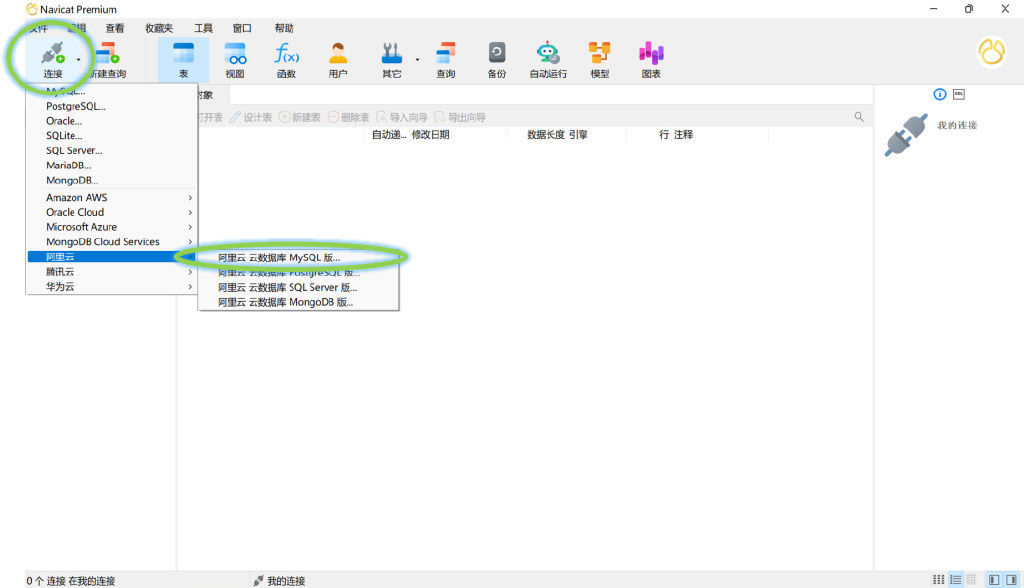Viewport: 1024px width, 588px height.
Task: Click the Model (模型) toolbar icon
Action: [x=600, y=54]
